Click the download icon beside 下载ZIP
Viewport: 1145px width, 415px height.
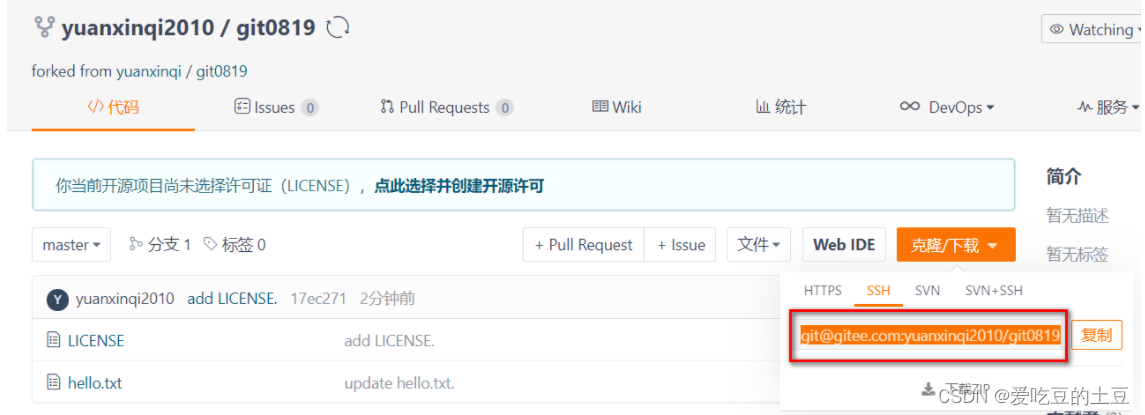pyautogui.click(x=928, y=389)
